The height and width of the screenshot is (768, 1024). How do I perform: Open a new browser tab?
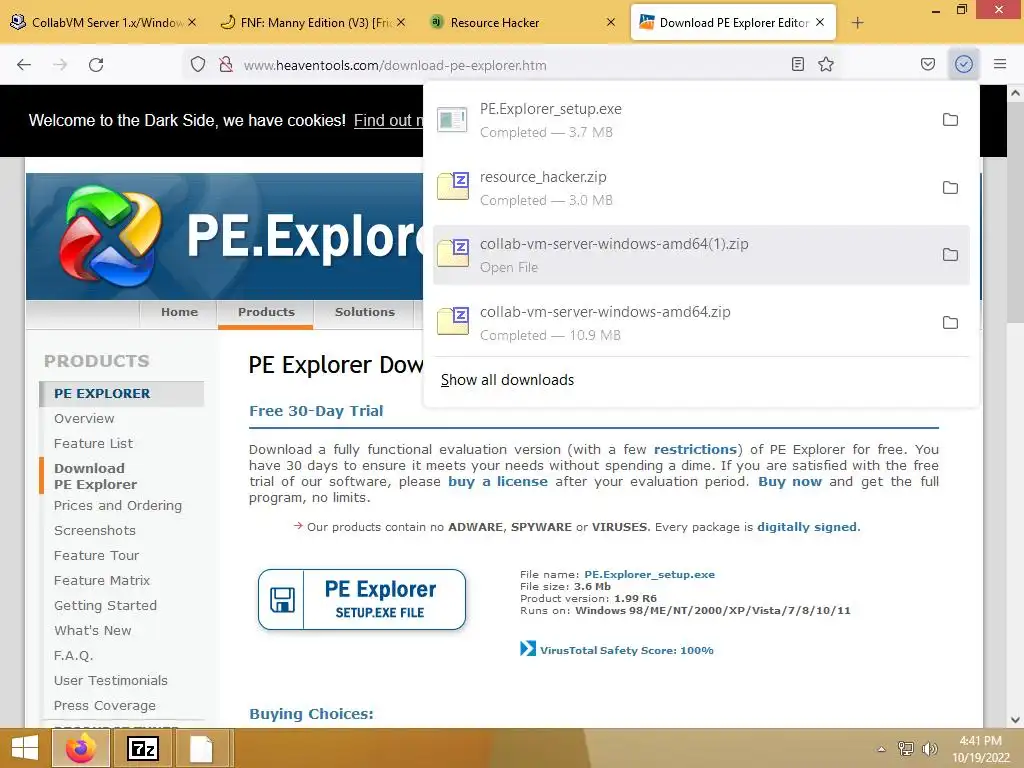pos(857,23)
